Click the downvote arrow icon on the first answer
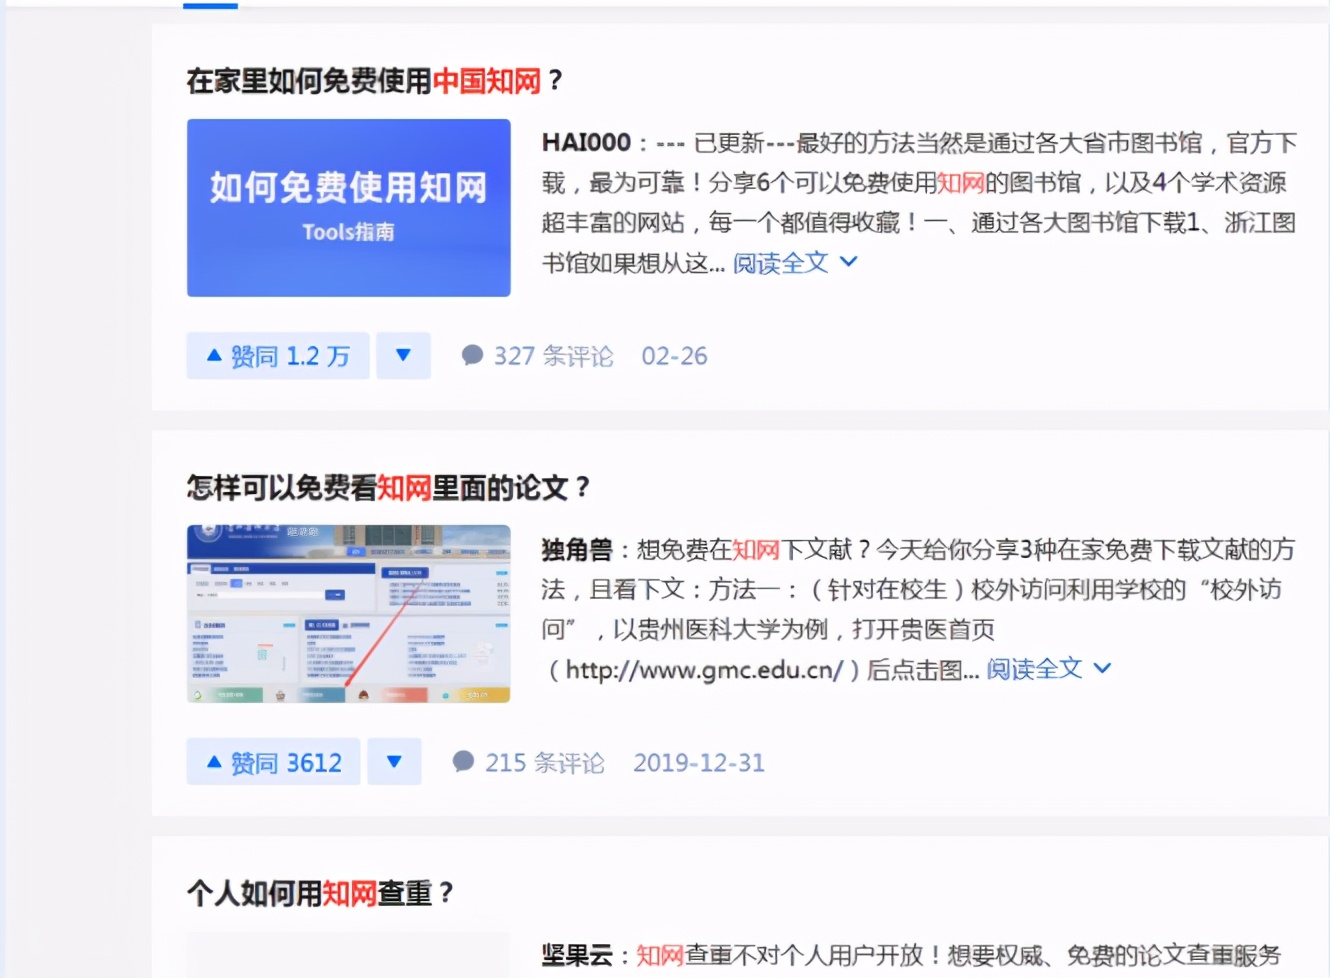The image size is (1330, 978). coord(403,355)
